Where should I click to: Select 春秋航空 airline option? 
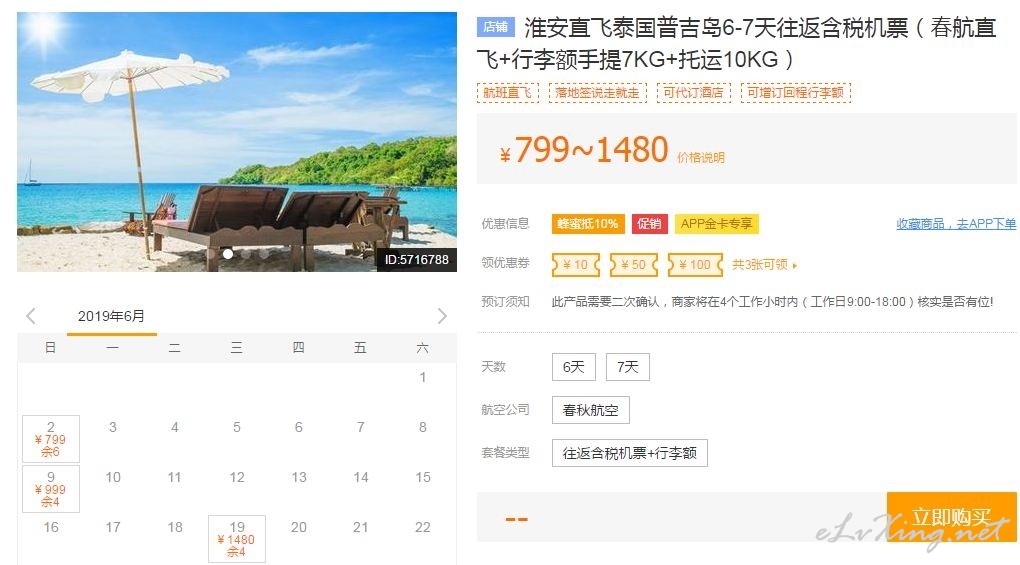click(x=591, y=410)
